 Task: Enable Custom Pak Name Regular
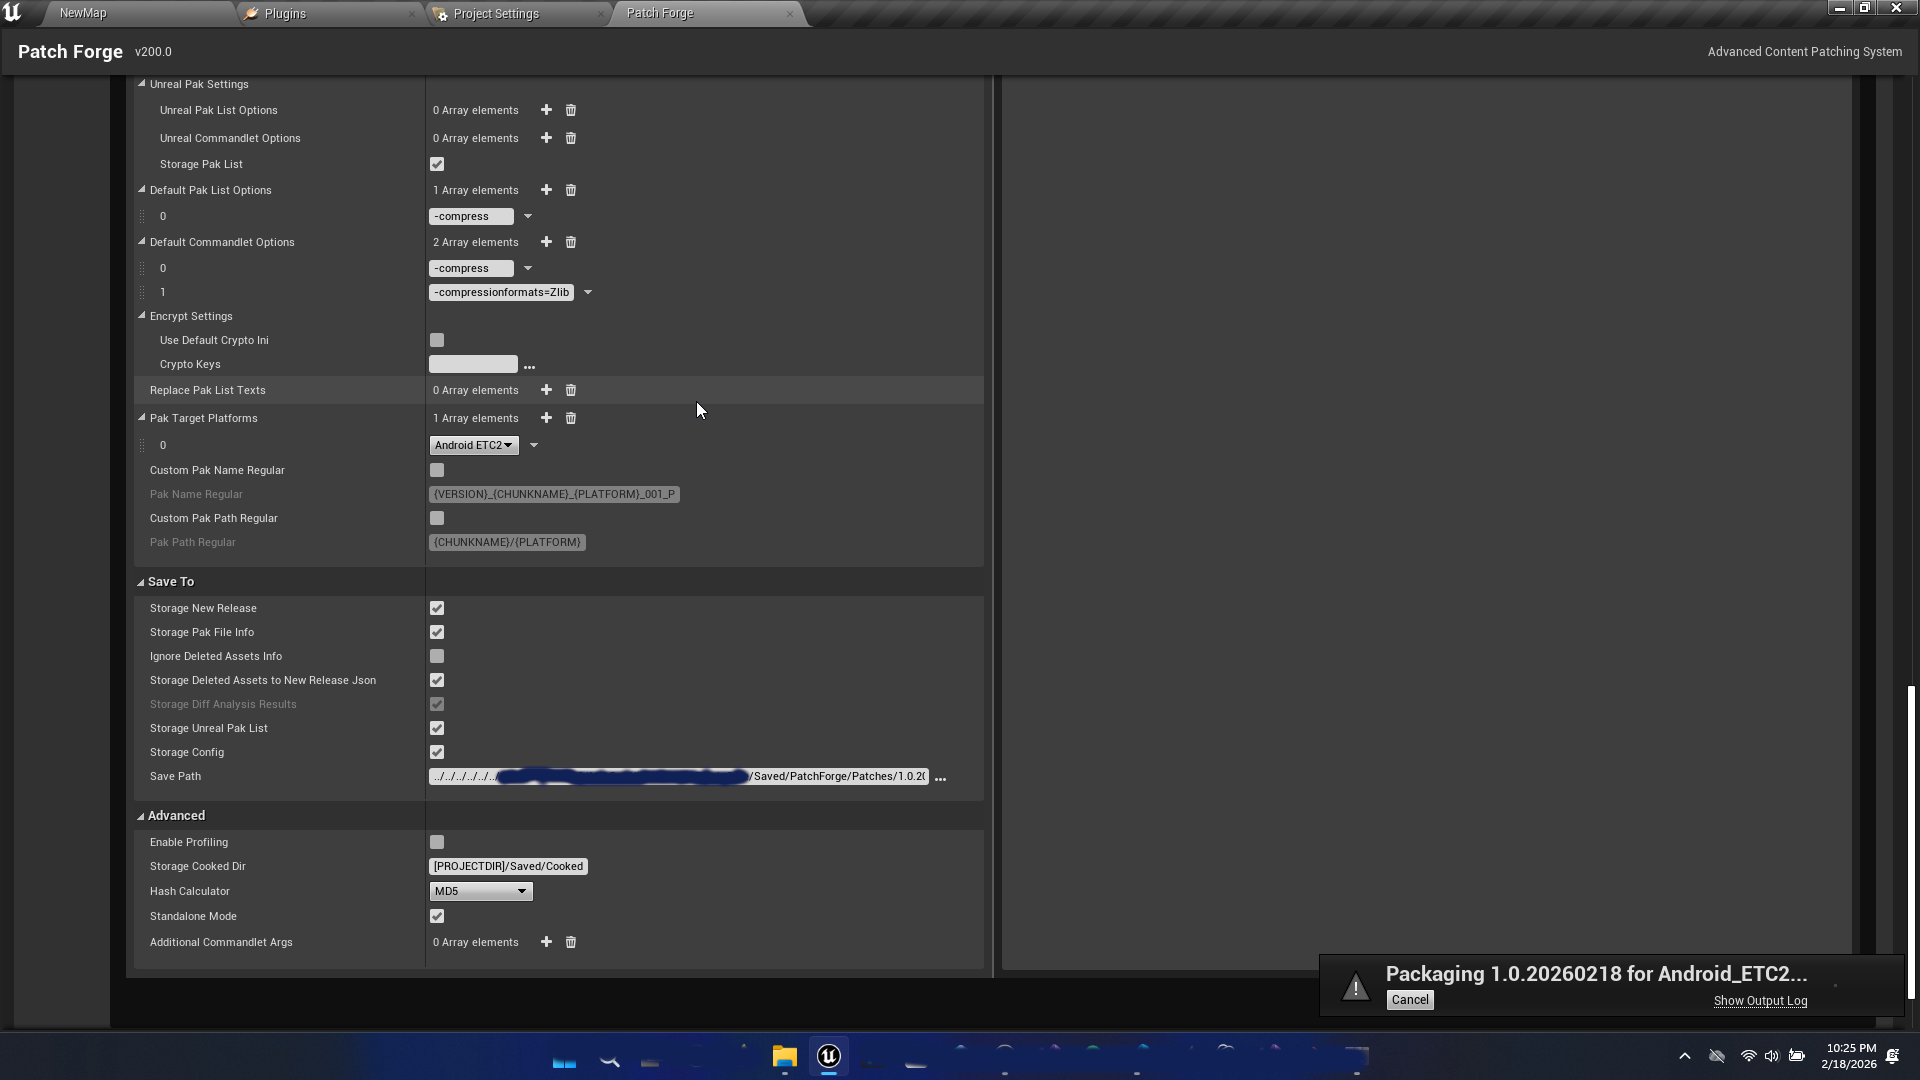[x=437, y=470]
